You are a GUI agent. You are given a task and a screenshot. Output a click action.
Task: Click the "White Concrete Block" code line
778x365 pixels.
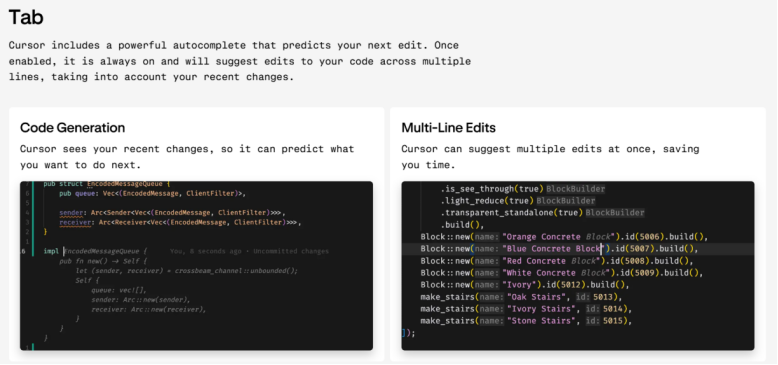pyautogui.click(x=562, y=273)
